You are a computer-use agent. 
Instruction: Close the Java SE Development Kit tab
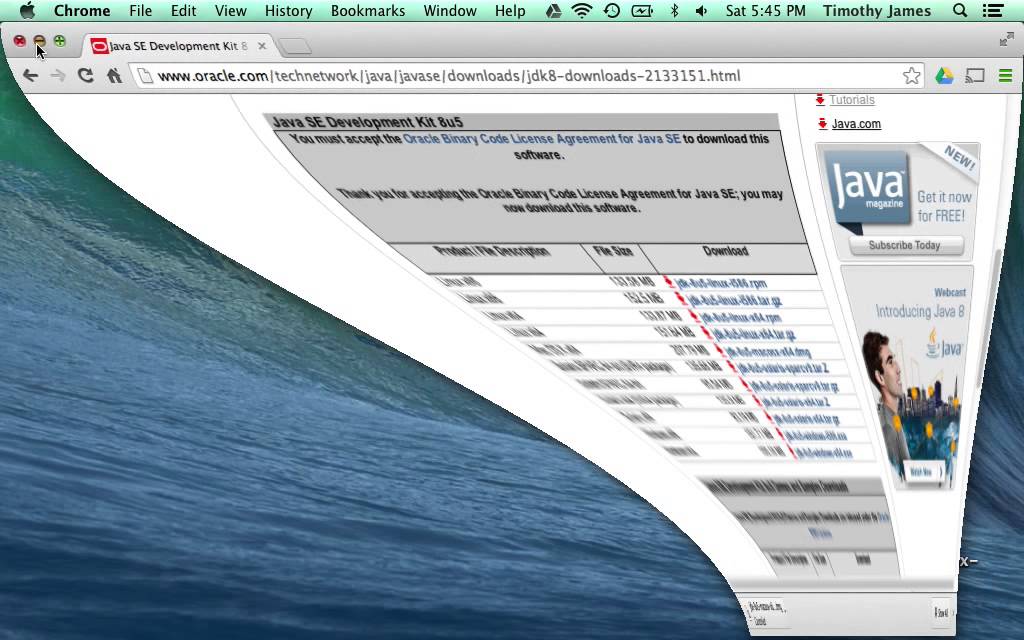[x=262, y=46]
